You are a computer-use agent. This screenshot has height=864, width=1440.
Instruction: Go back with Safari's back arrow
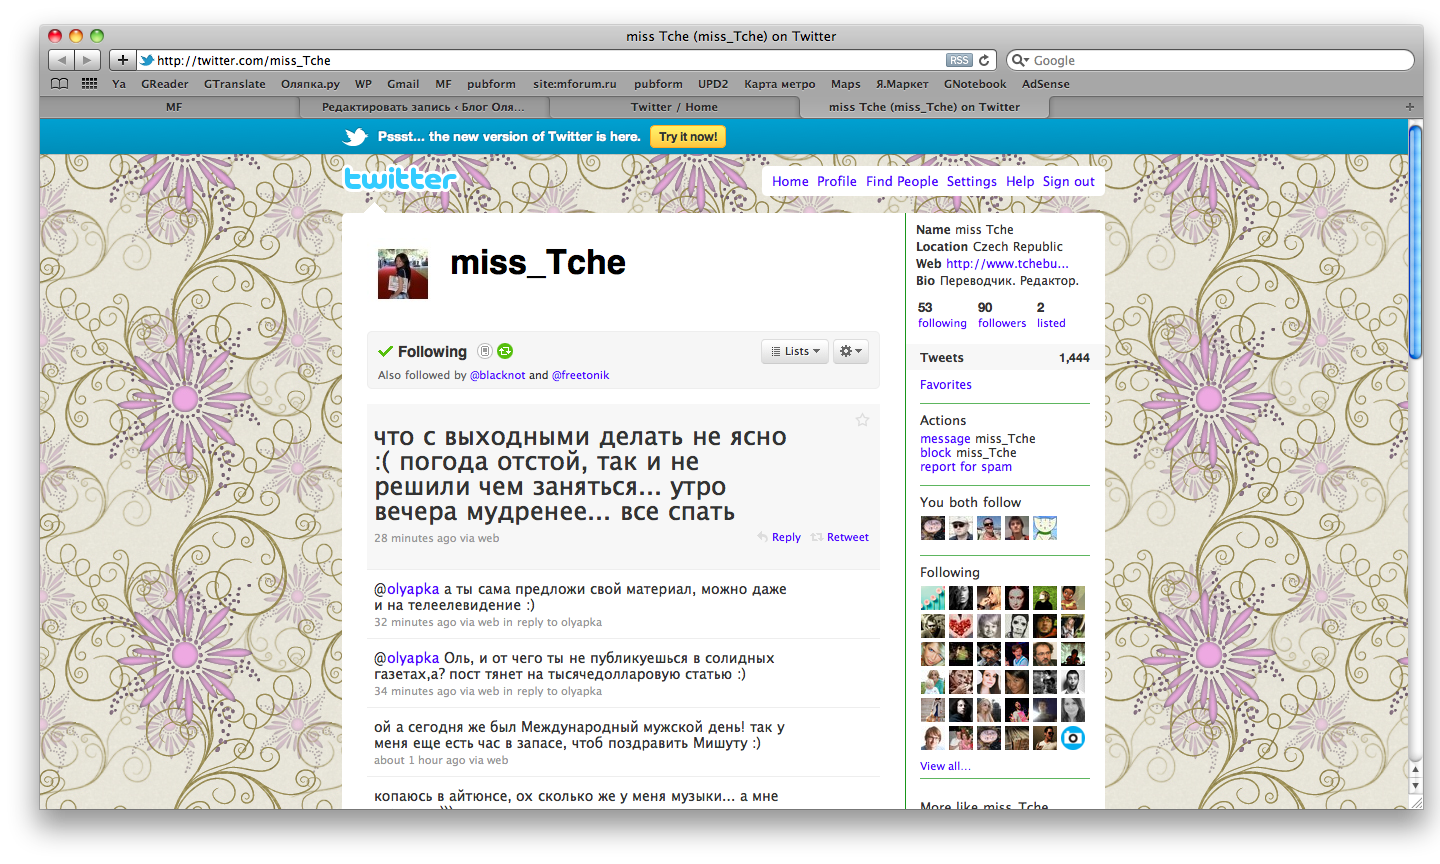tap(61, 60)
